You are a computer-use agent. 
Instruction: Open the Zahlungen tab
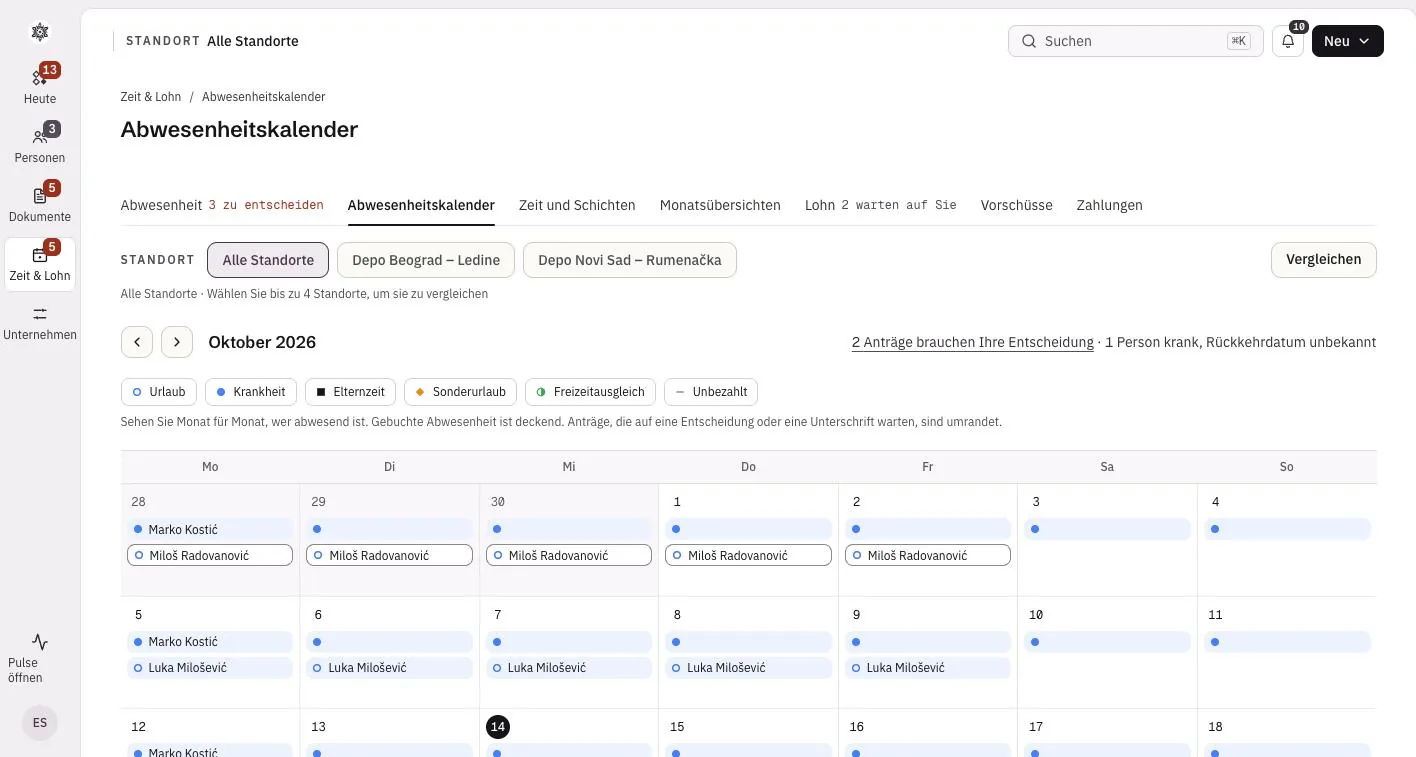[1109, 205]
